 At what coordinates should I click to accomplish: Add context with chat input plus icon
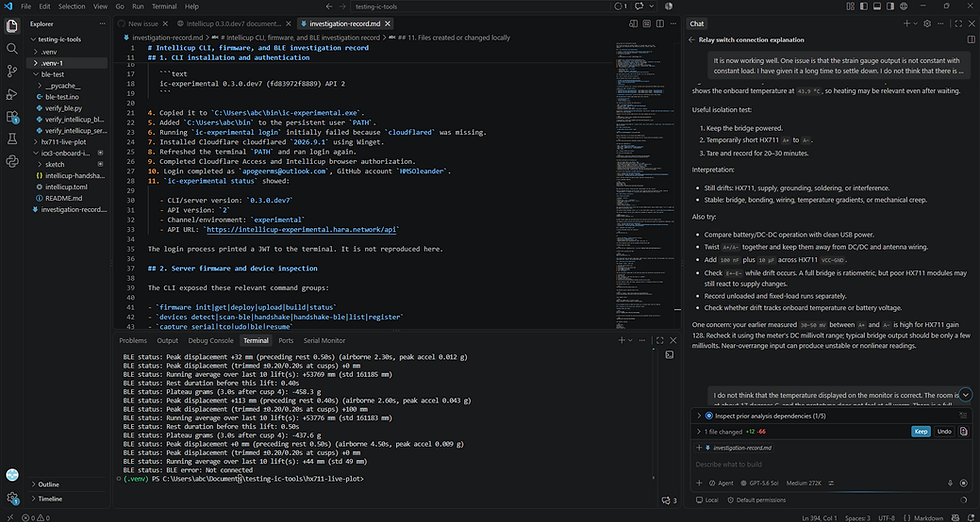pos(699,483)
